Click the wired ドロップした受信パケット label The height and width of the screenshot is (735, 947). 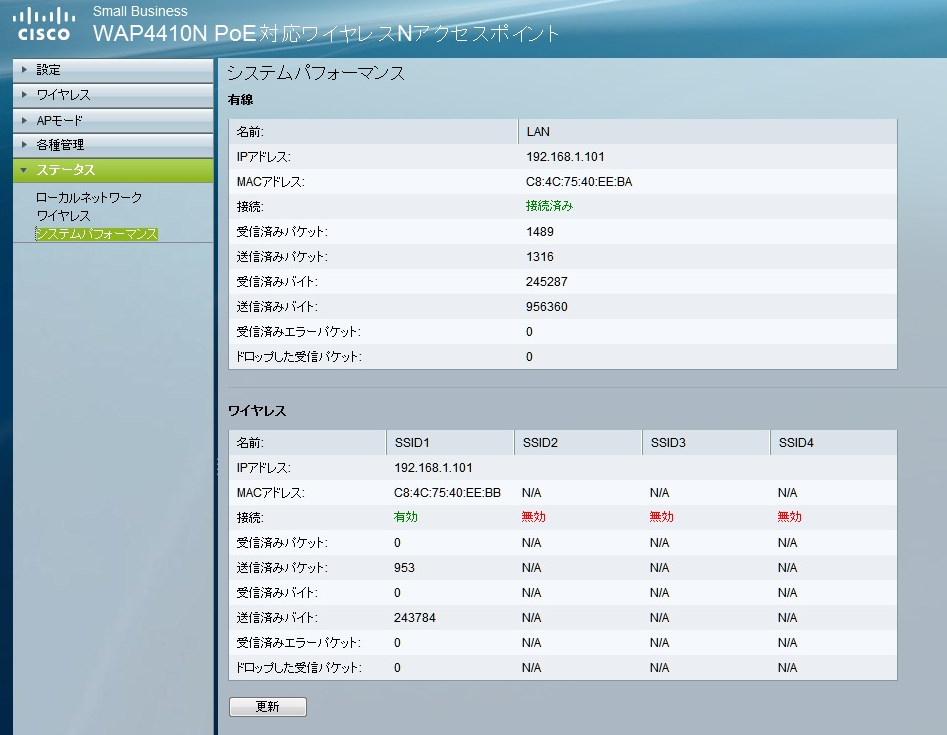pyautogui.click(x=298, y=357)
